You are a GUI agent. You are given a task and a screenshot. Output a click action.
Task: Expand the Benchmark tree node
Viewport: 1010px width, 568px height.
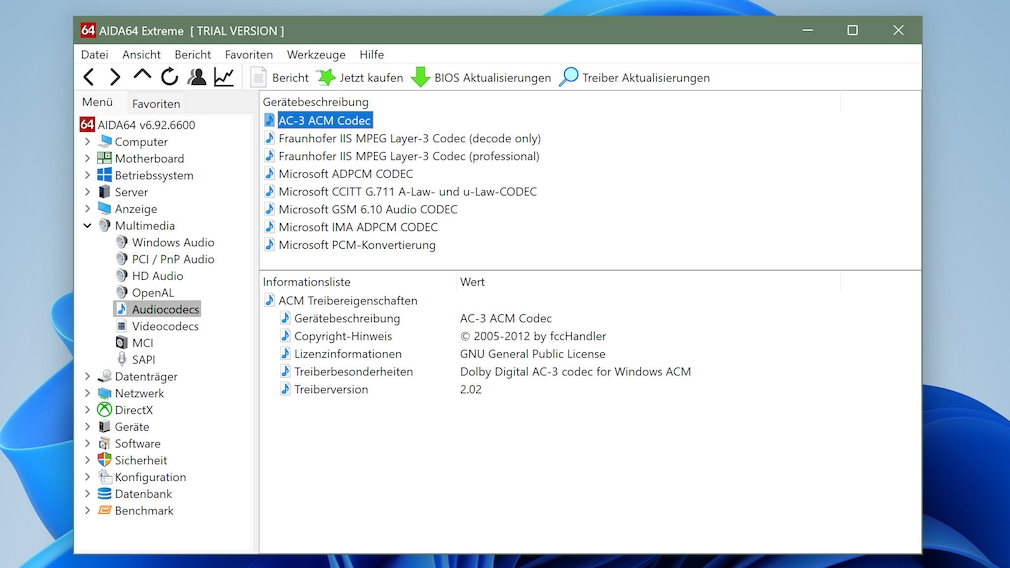(88, 511)
